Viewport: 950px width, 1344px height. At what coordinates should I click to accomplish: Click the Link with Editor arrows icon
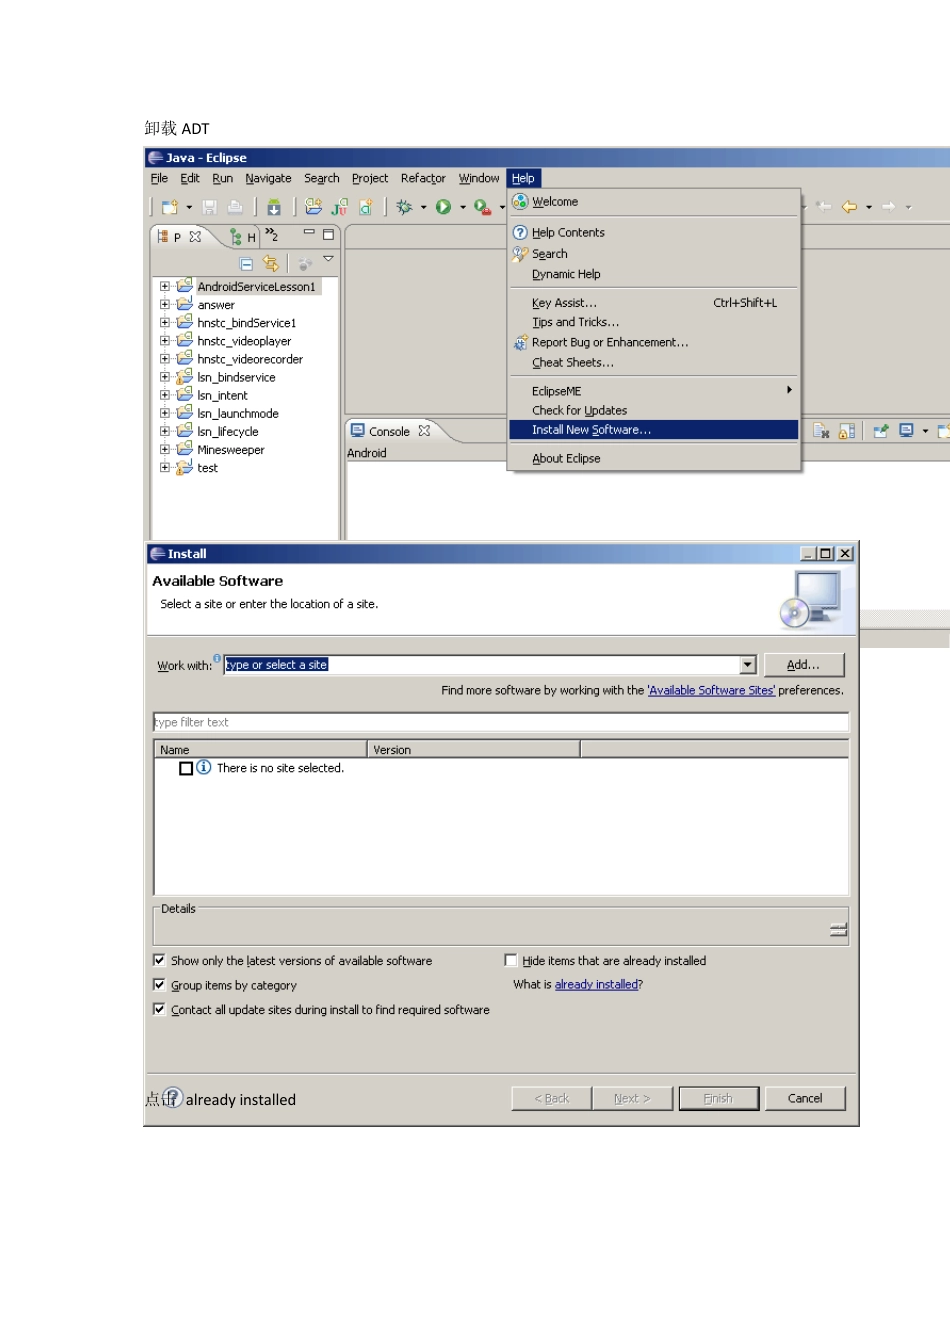(271, 263)
